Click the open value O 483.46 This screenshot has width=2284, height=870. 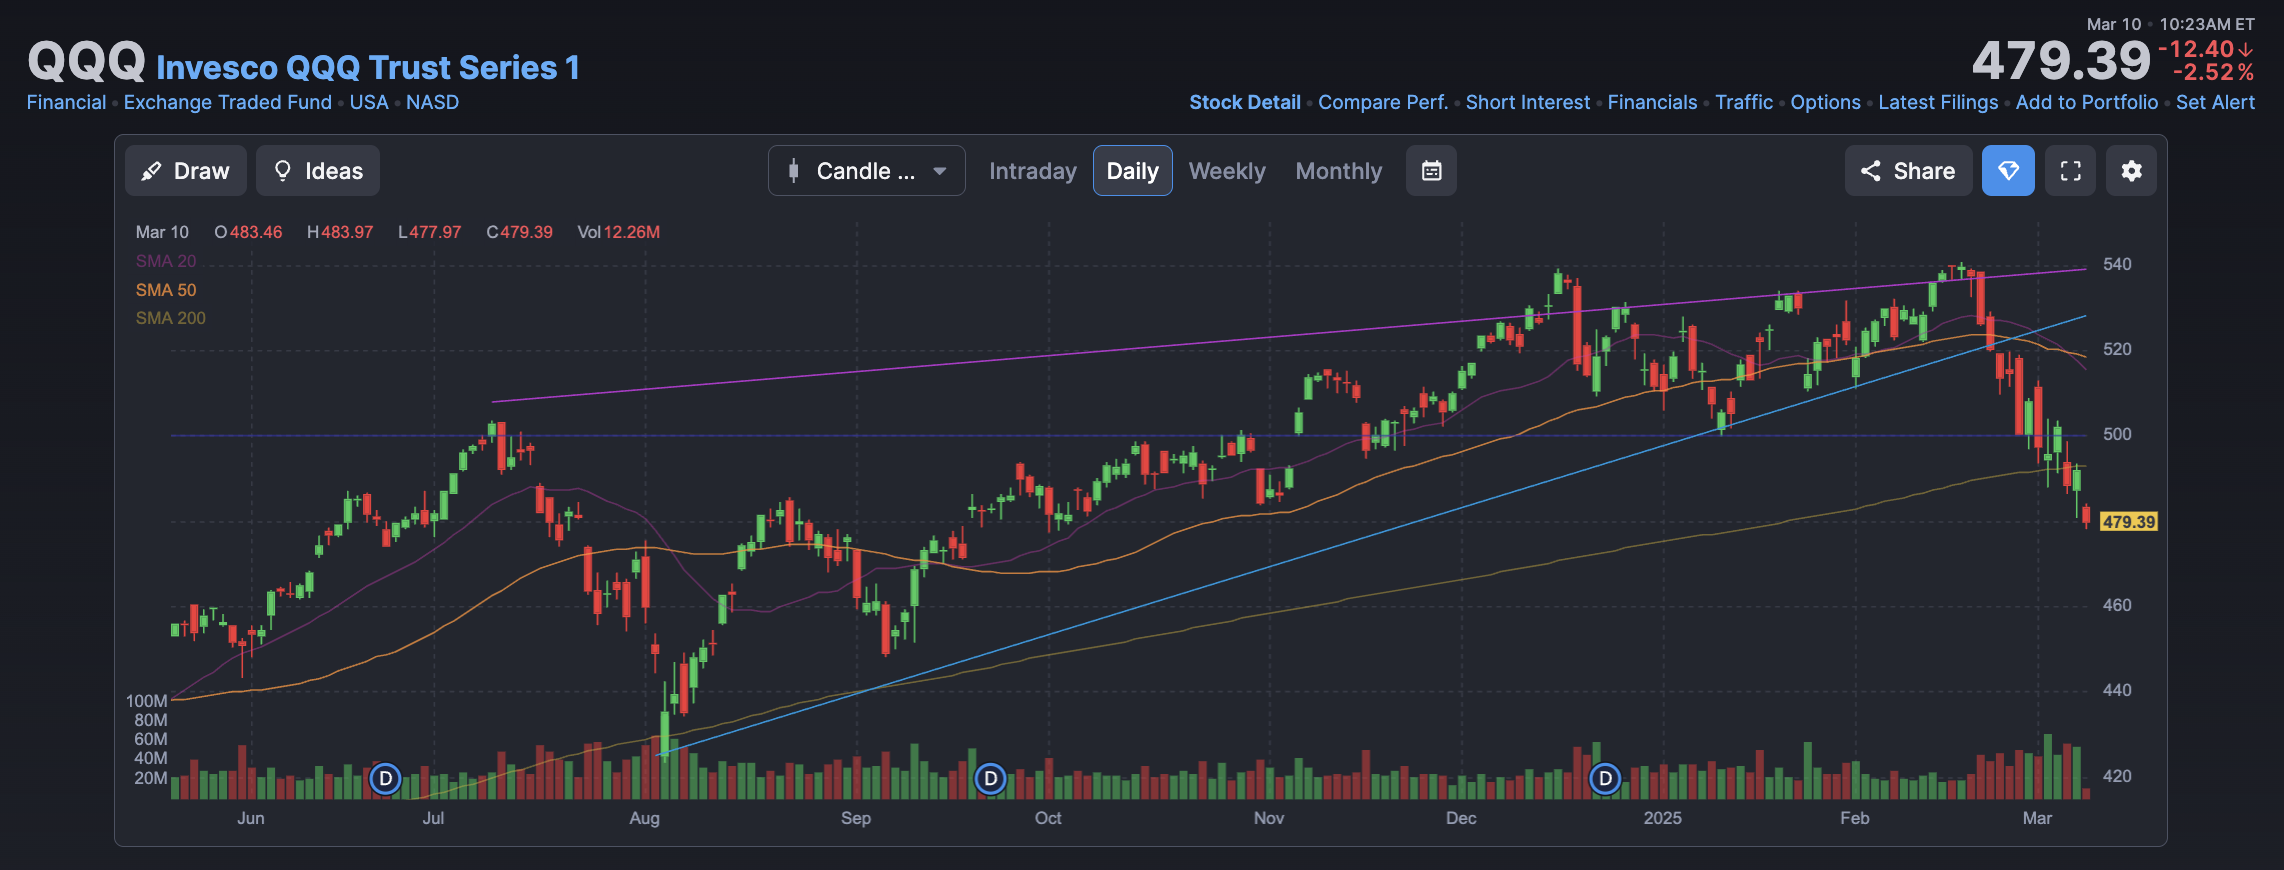pos(248,232)
